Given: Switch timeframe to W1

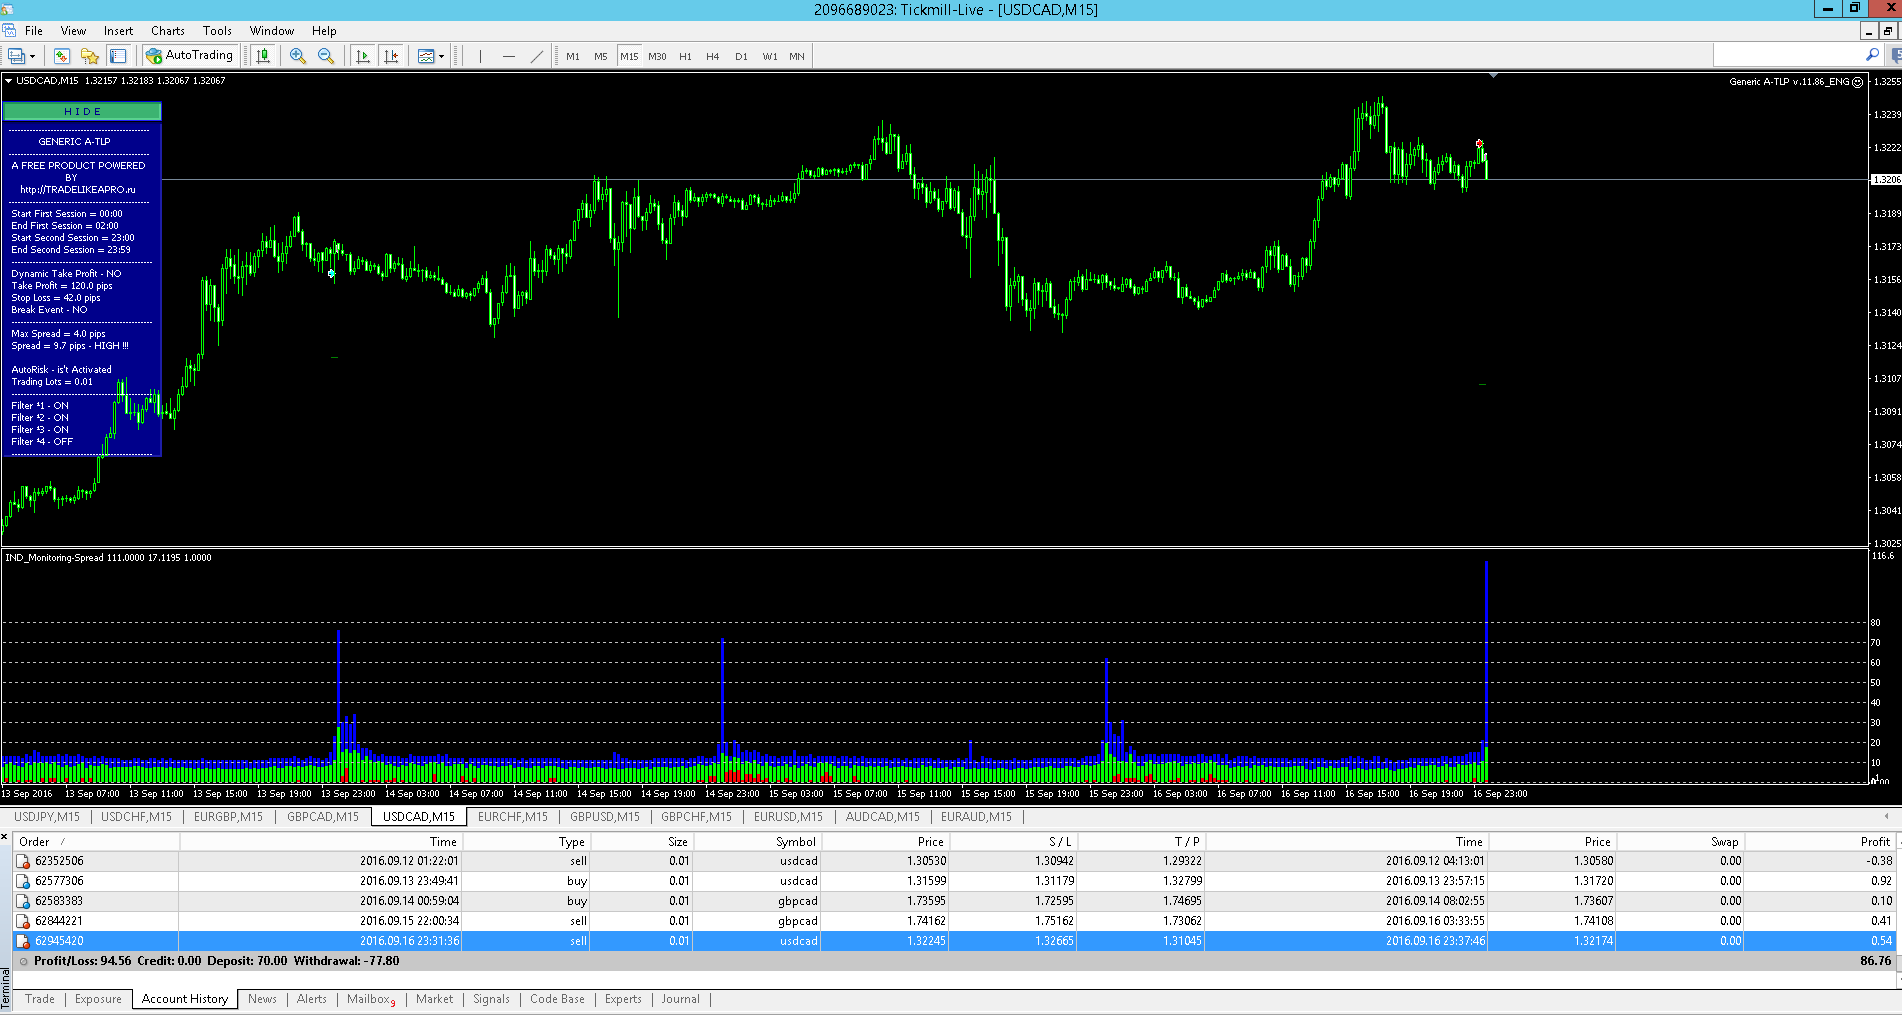Looking at the screenshot, I should tap(770, 56).
